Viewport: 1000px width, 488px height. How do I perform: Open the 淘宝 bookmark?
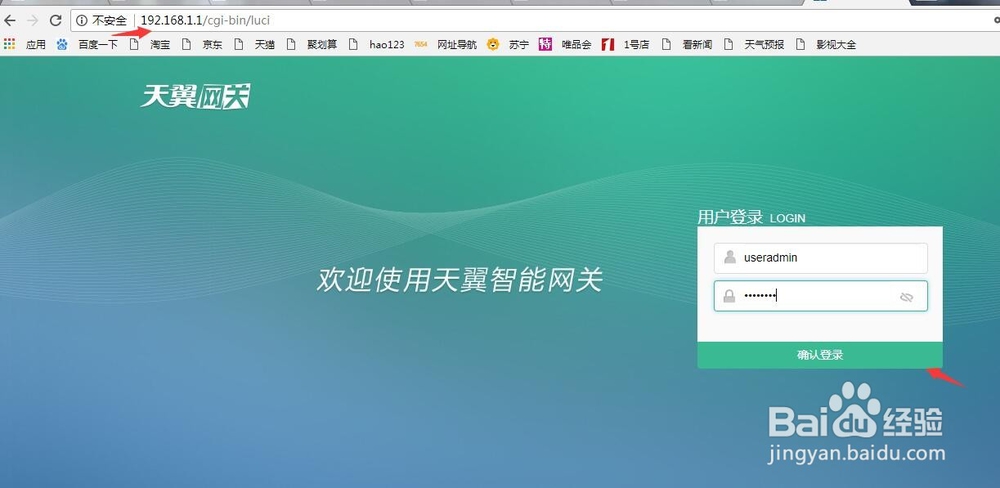151,45
